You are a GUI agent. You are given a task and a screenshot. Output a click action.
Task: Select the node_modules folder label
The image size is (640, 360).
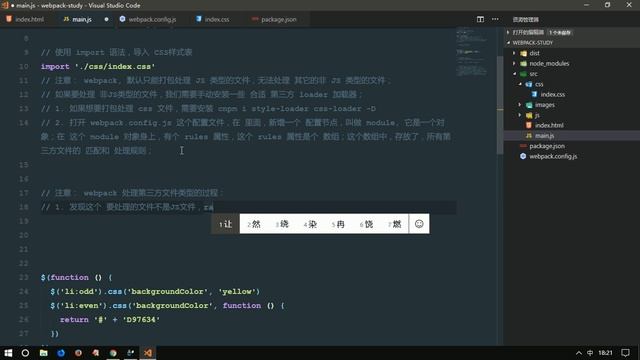click(x=549, y=63)
